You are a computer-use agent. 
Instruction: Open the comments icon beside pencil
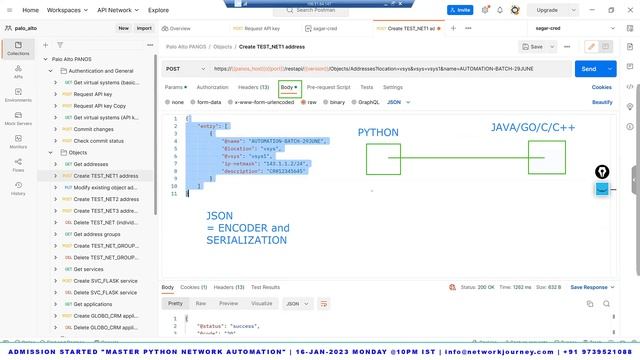[606, 47]
